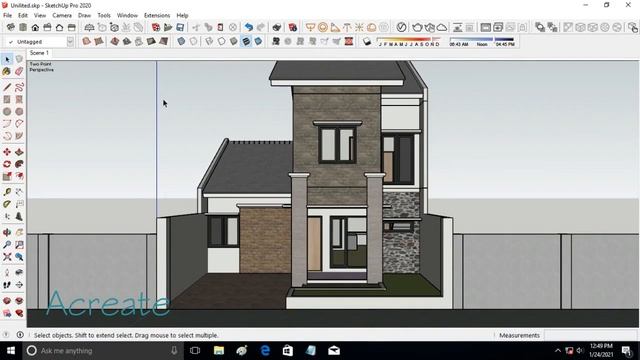Image resolution: width=640 pixels, height=360 pixels.
Task: Show hidden system tray icons chevron
Action: [558, 351]
